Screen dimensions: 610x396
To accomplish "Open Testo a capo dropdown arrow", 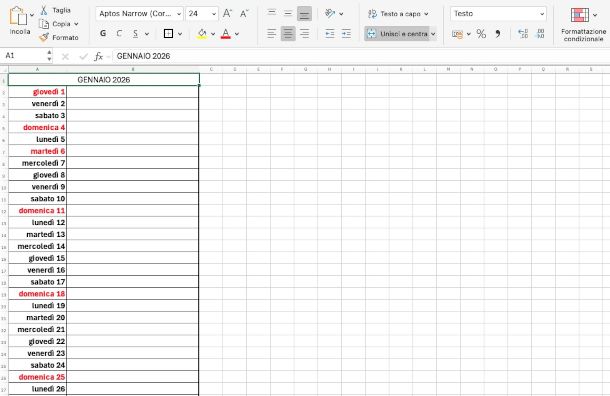I will (426, 14).
